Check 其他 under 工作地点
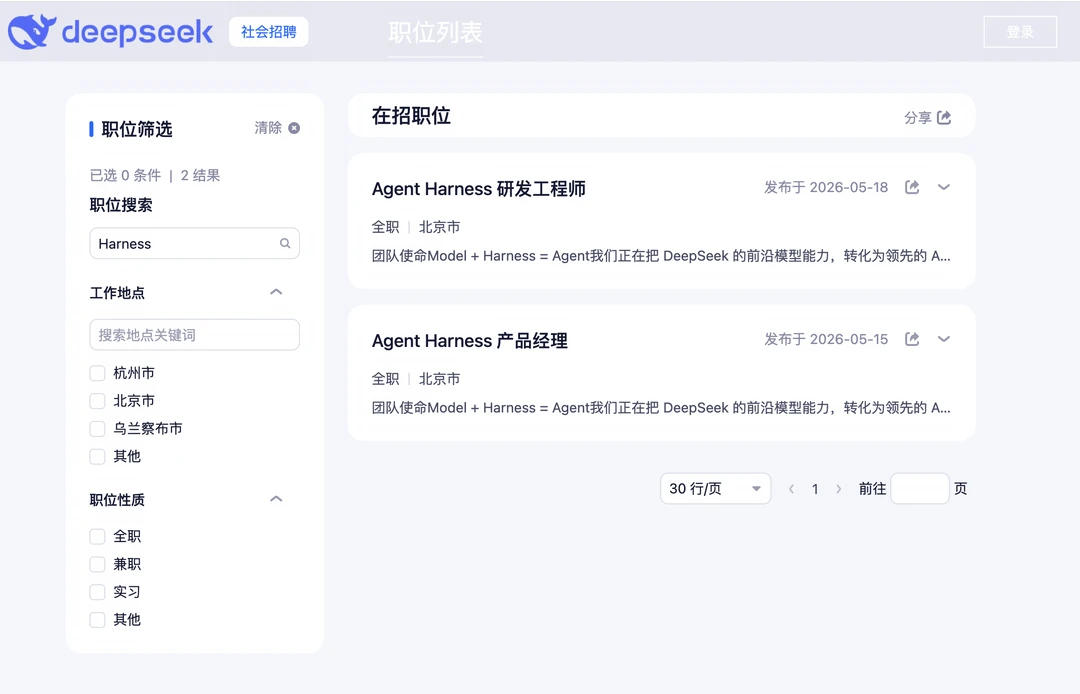Viewport: 1080px width, 694px height. tap(97, 456)
